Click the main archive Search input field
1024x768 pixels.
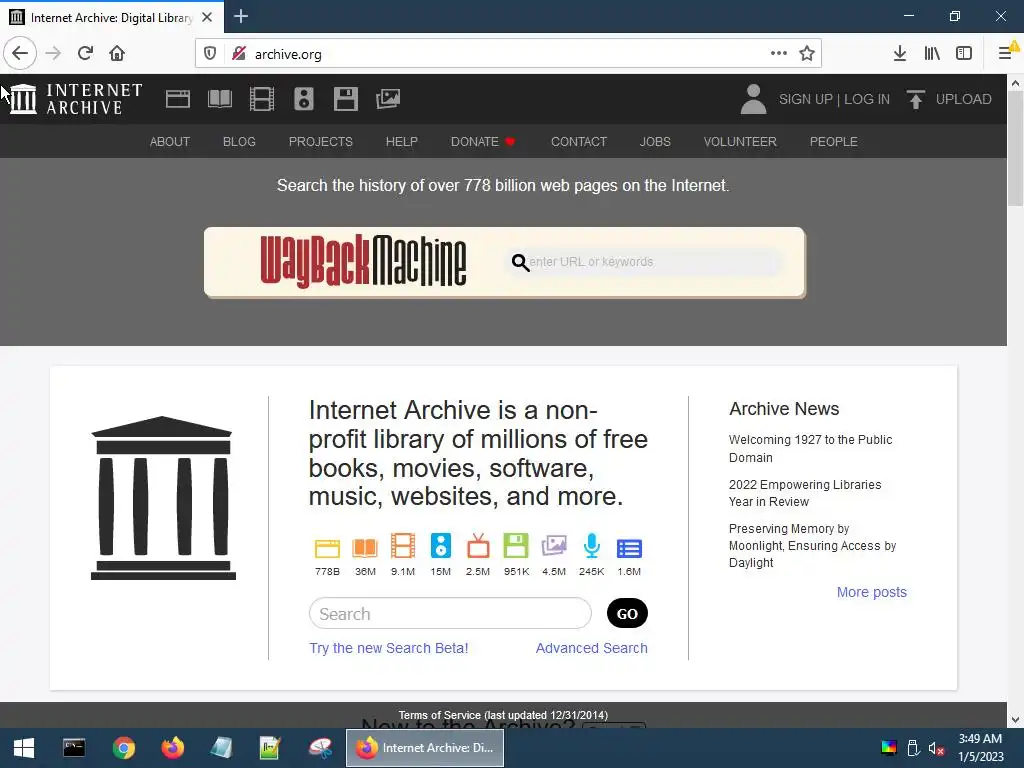[x=450, y=614]
